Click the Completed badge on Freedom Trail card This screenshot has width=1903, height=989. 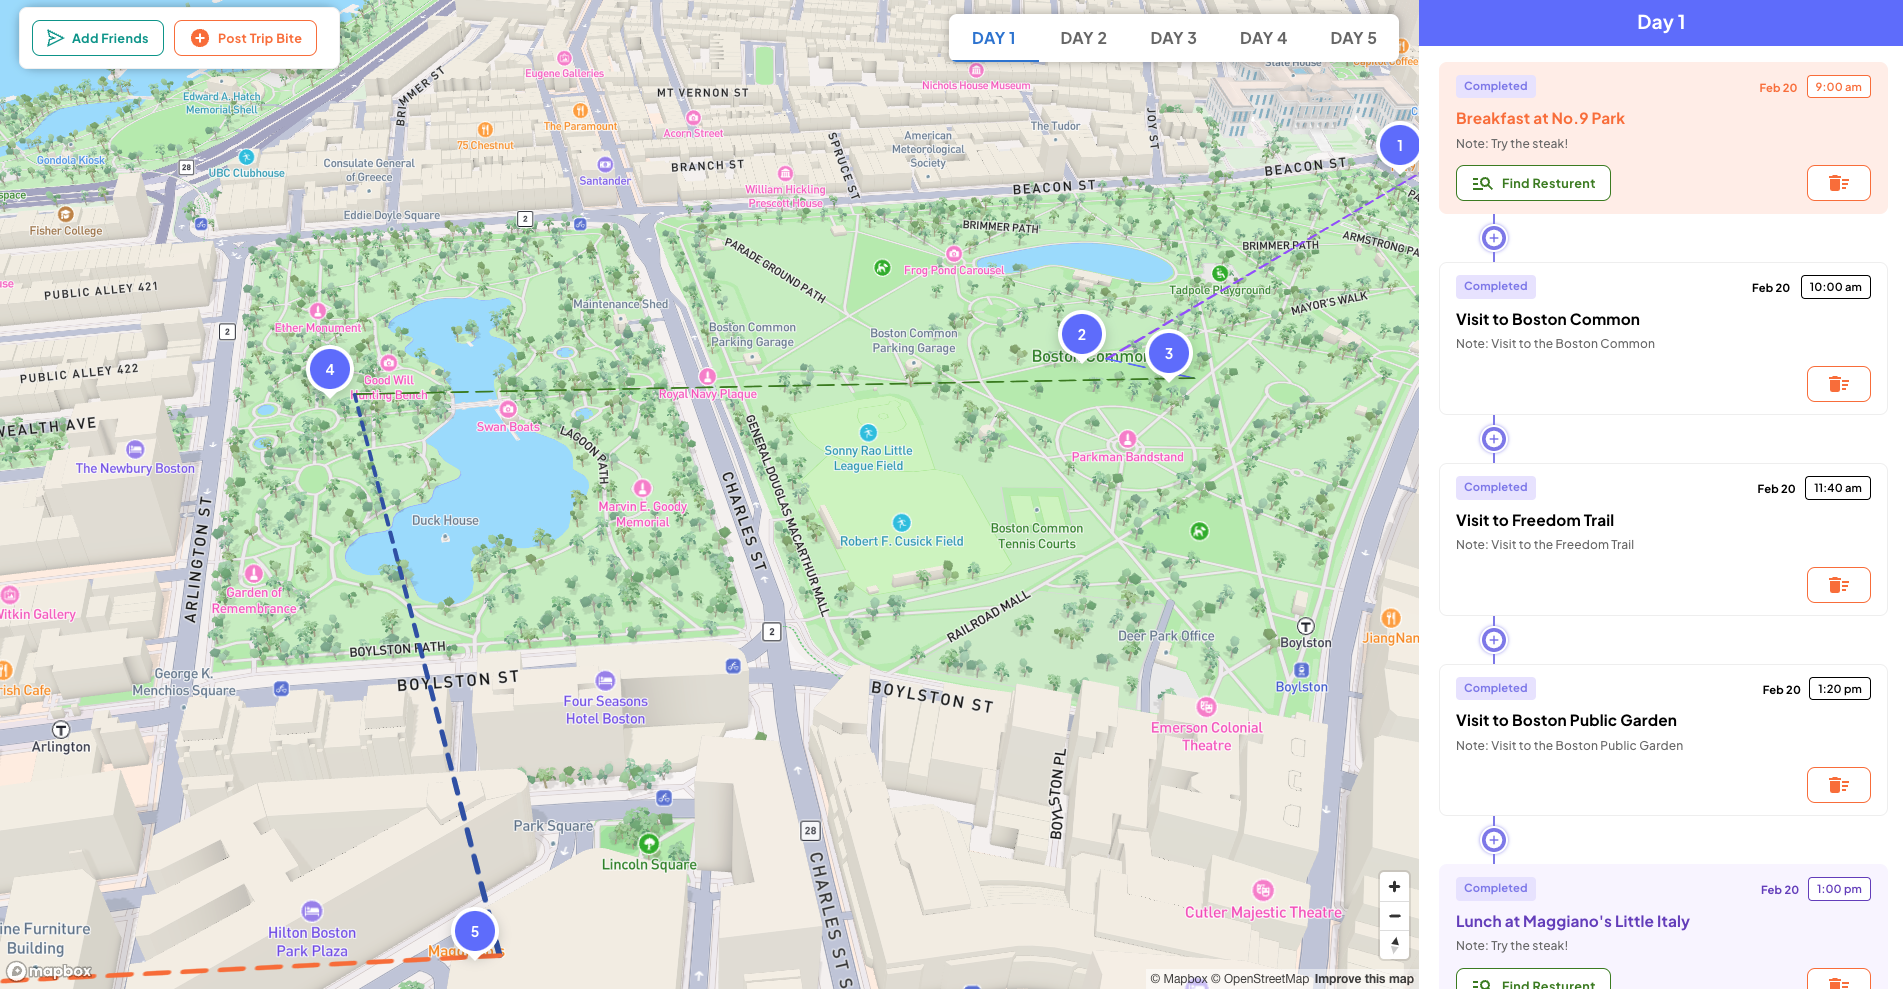[x=1495, y=487]
